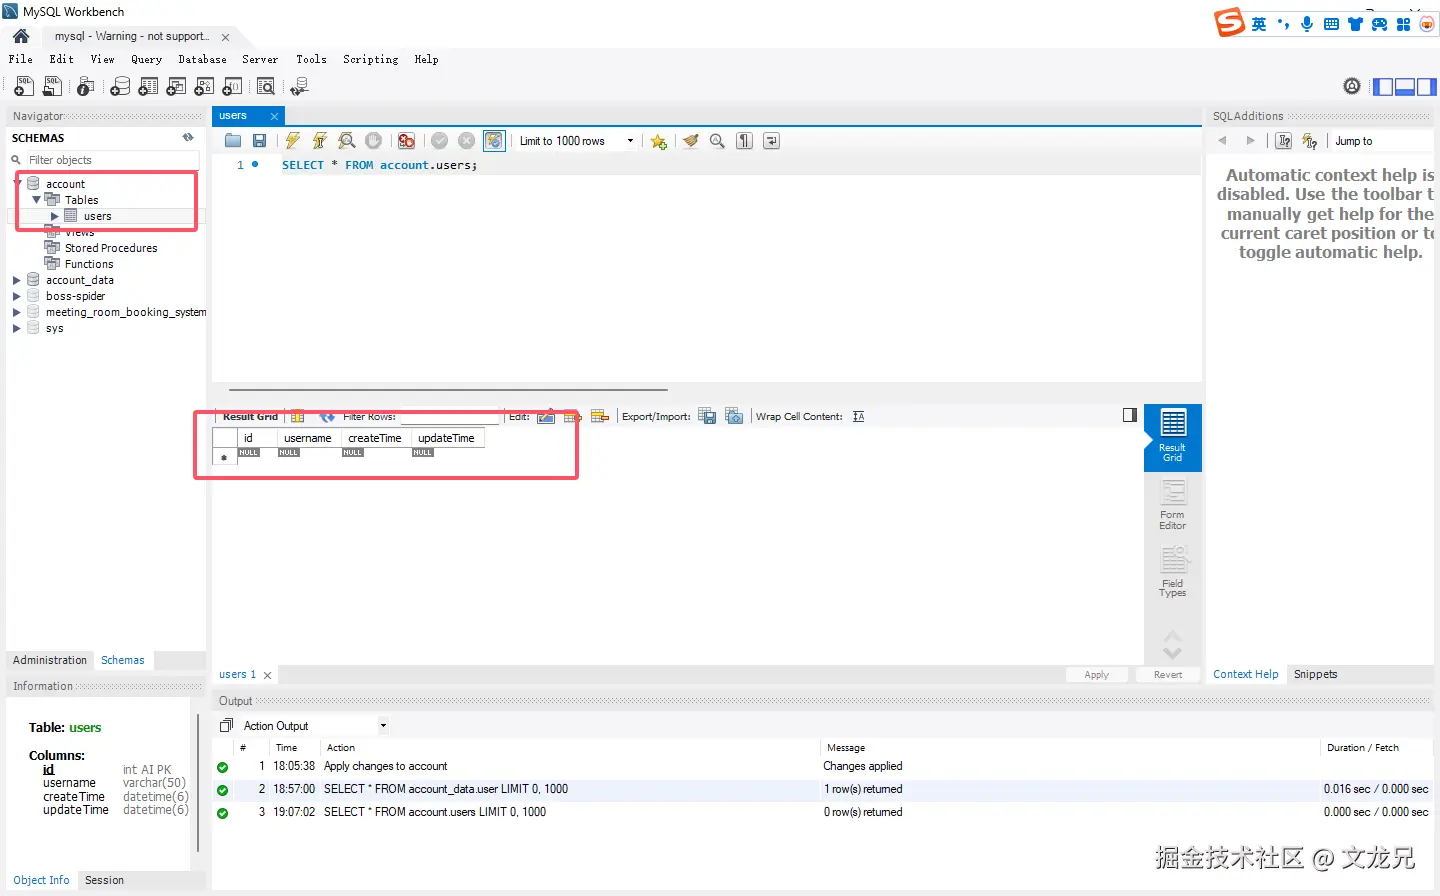The height and width of the screenshot is (896, 1440).
Task: Expand the meeting_room_booking_system schema
Action: coord(17,312)
